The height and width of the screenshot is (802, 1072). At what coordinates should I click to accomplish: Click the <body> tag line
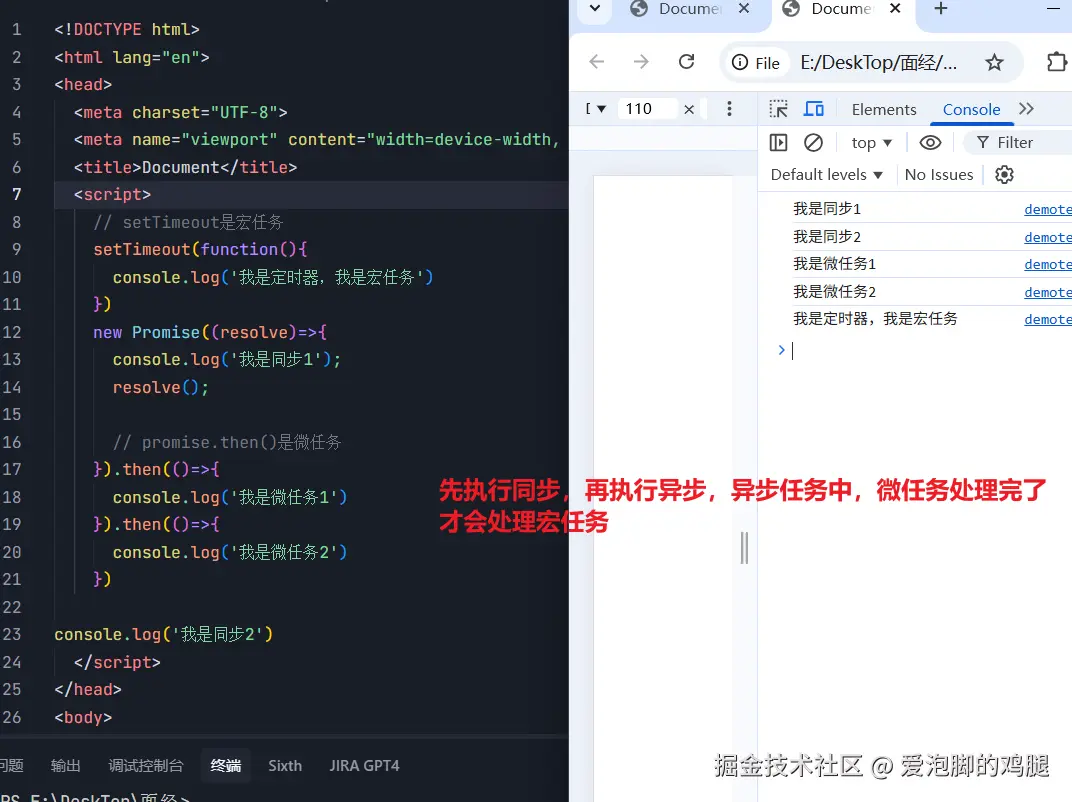pyautogui.click(x=83, y=717)
